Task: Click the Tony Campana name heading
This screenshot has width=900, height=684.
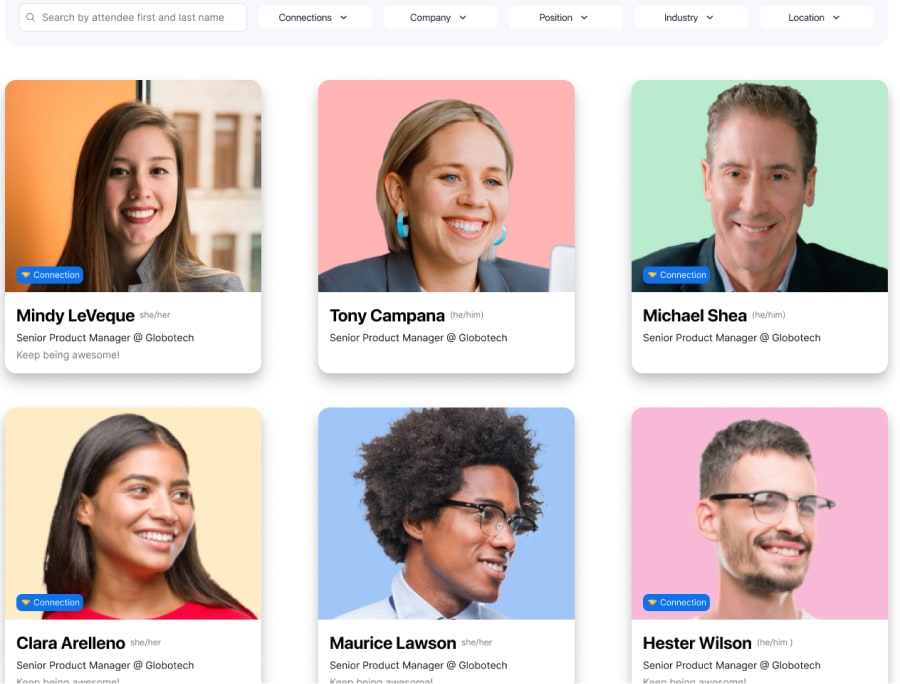Action: point(387,316)
